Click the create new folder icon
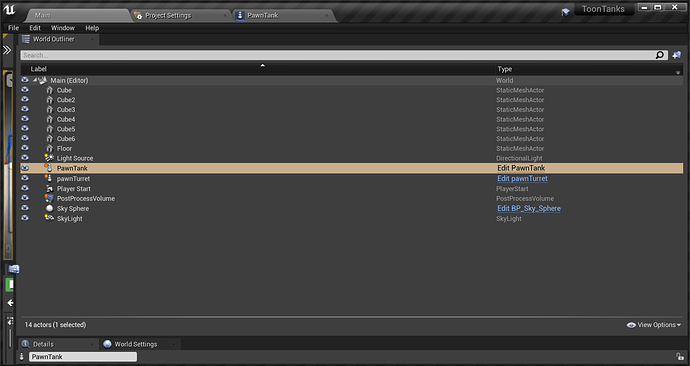The height and width of the screenshot is (366, 690). 677,55
